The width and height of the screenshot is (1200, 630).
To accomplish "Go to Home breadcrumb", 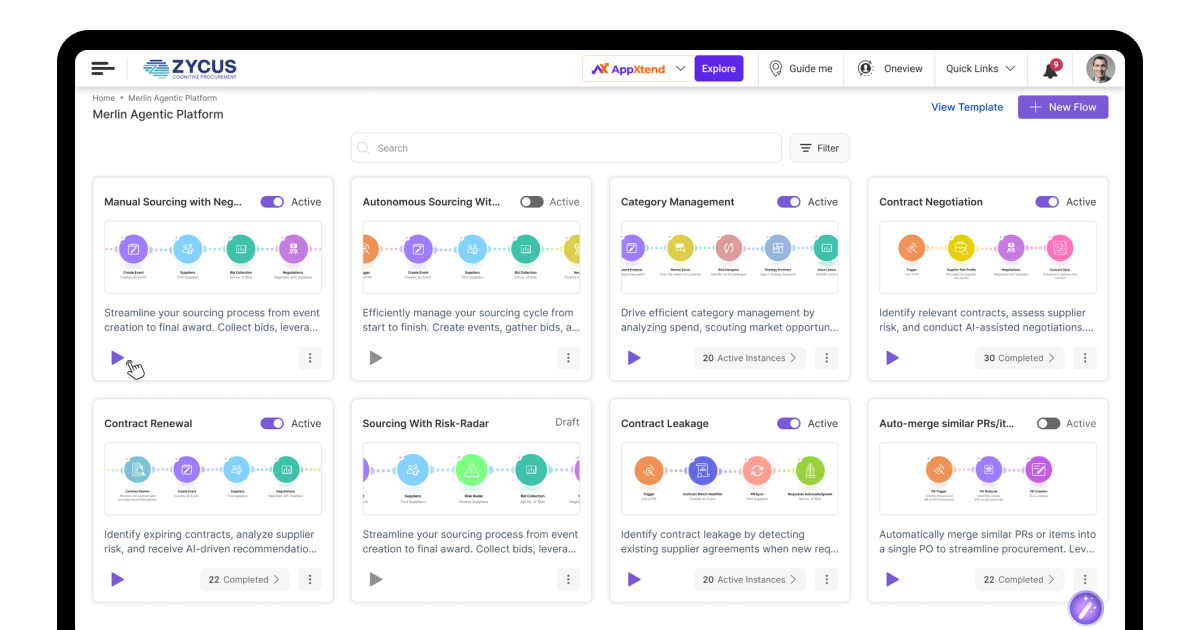I will coord(104,98).
